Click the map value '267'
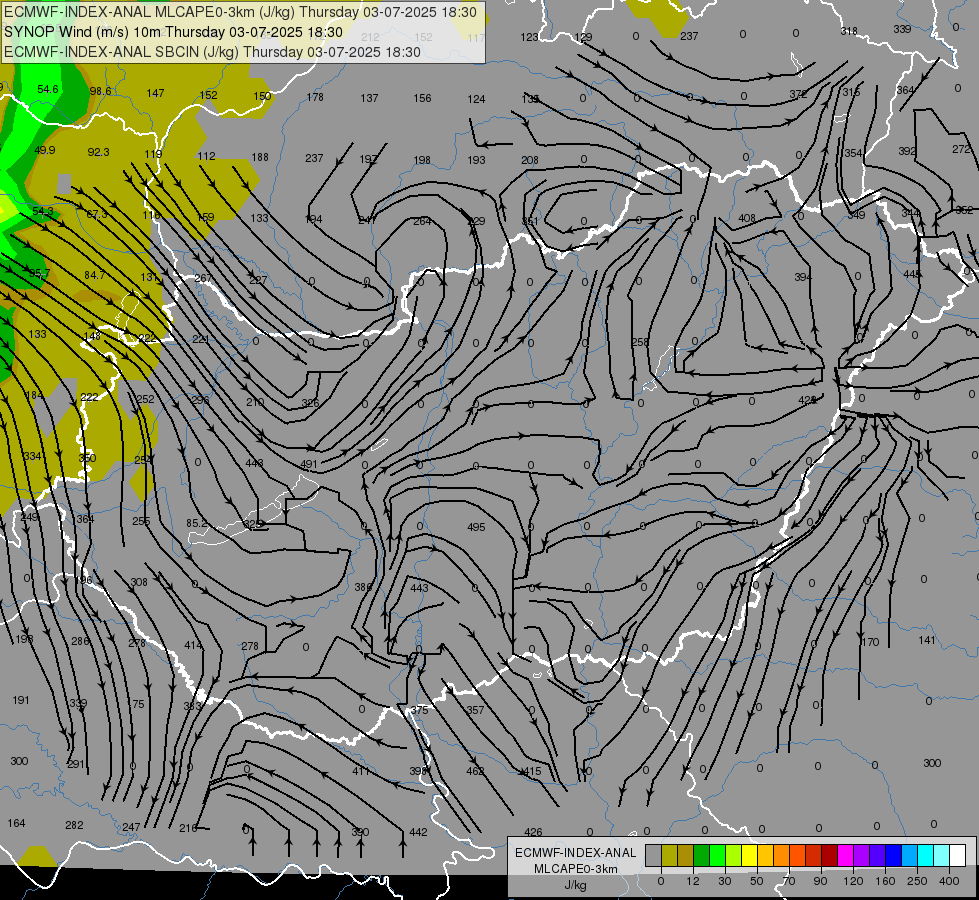This screenshot has height=900, width=979. click(x=203, y=278)
